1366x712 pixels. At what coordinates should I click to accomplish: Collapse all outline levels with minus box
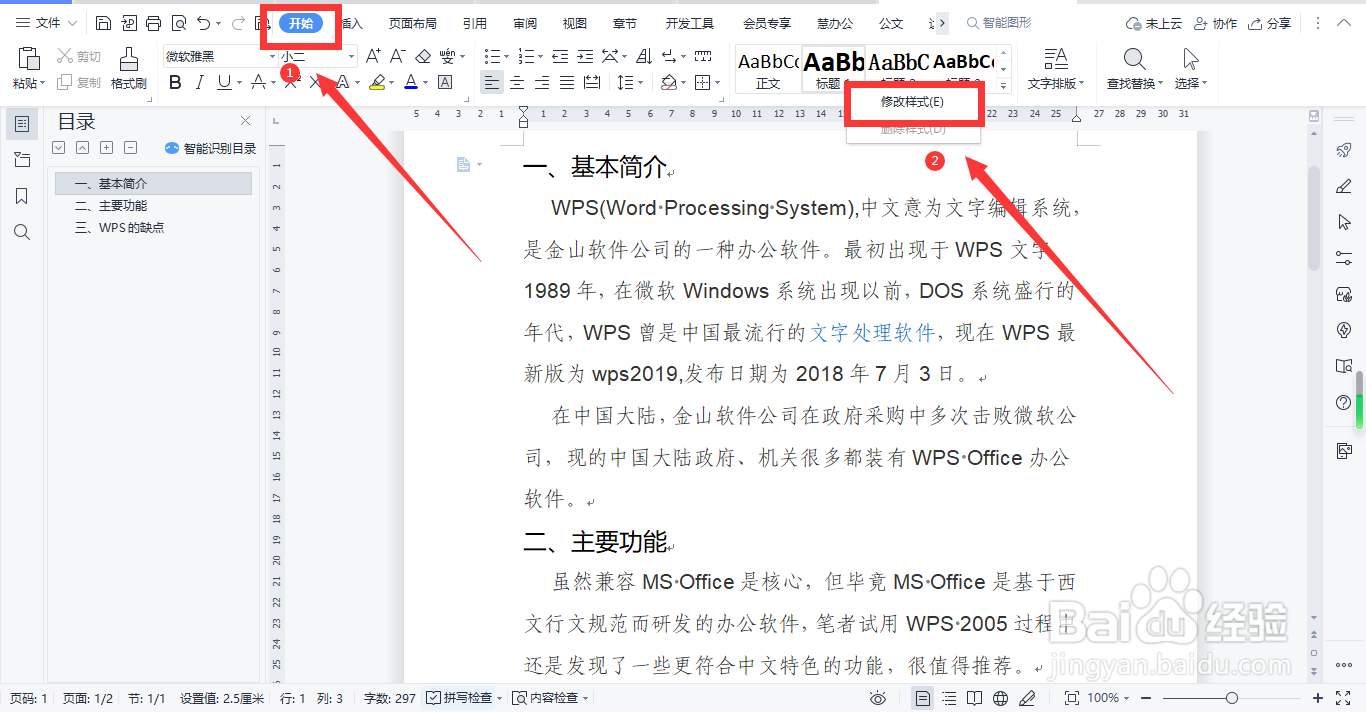point(130,148)
